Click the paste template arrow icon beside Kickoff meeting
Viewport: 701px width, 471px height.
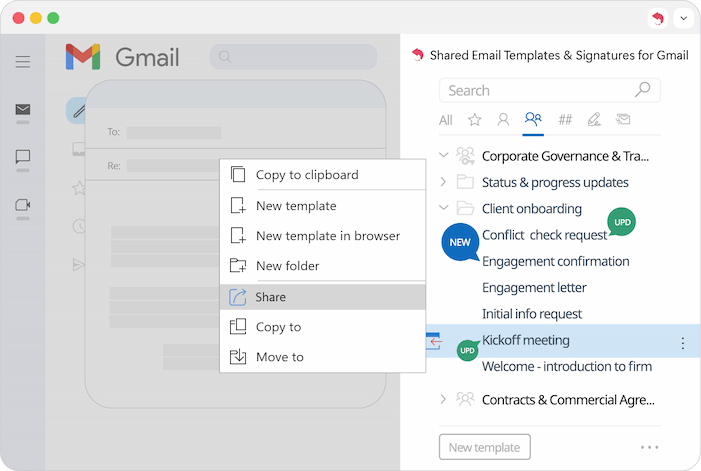[x=434, y=342]
